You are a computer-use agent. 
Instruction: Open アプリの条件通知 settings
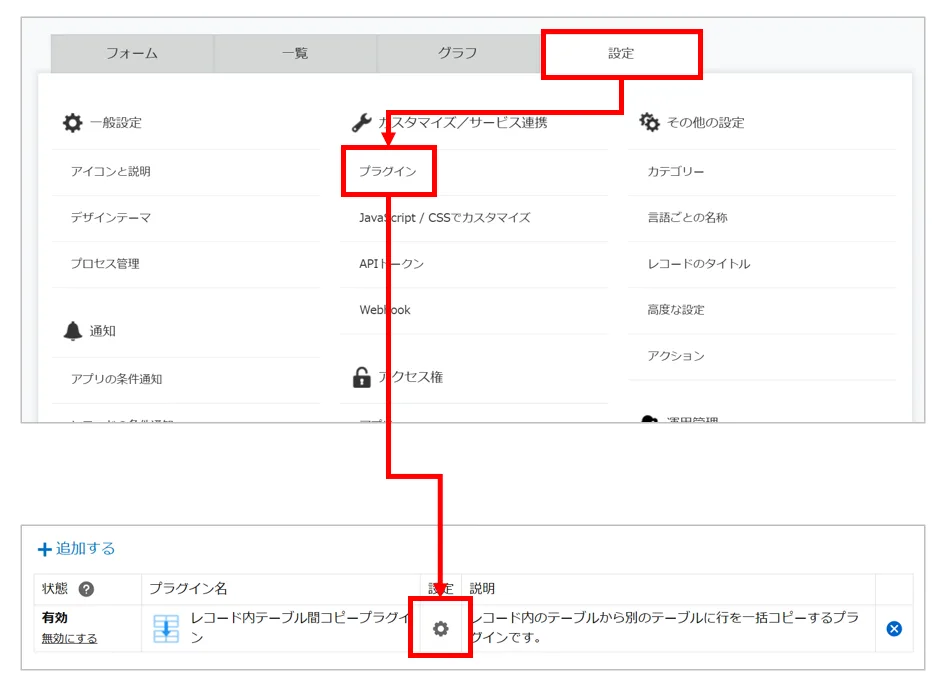click(116, 379)
